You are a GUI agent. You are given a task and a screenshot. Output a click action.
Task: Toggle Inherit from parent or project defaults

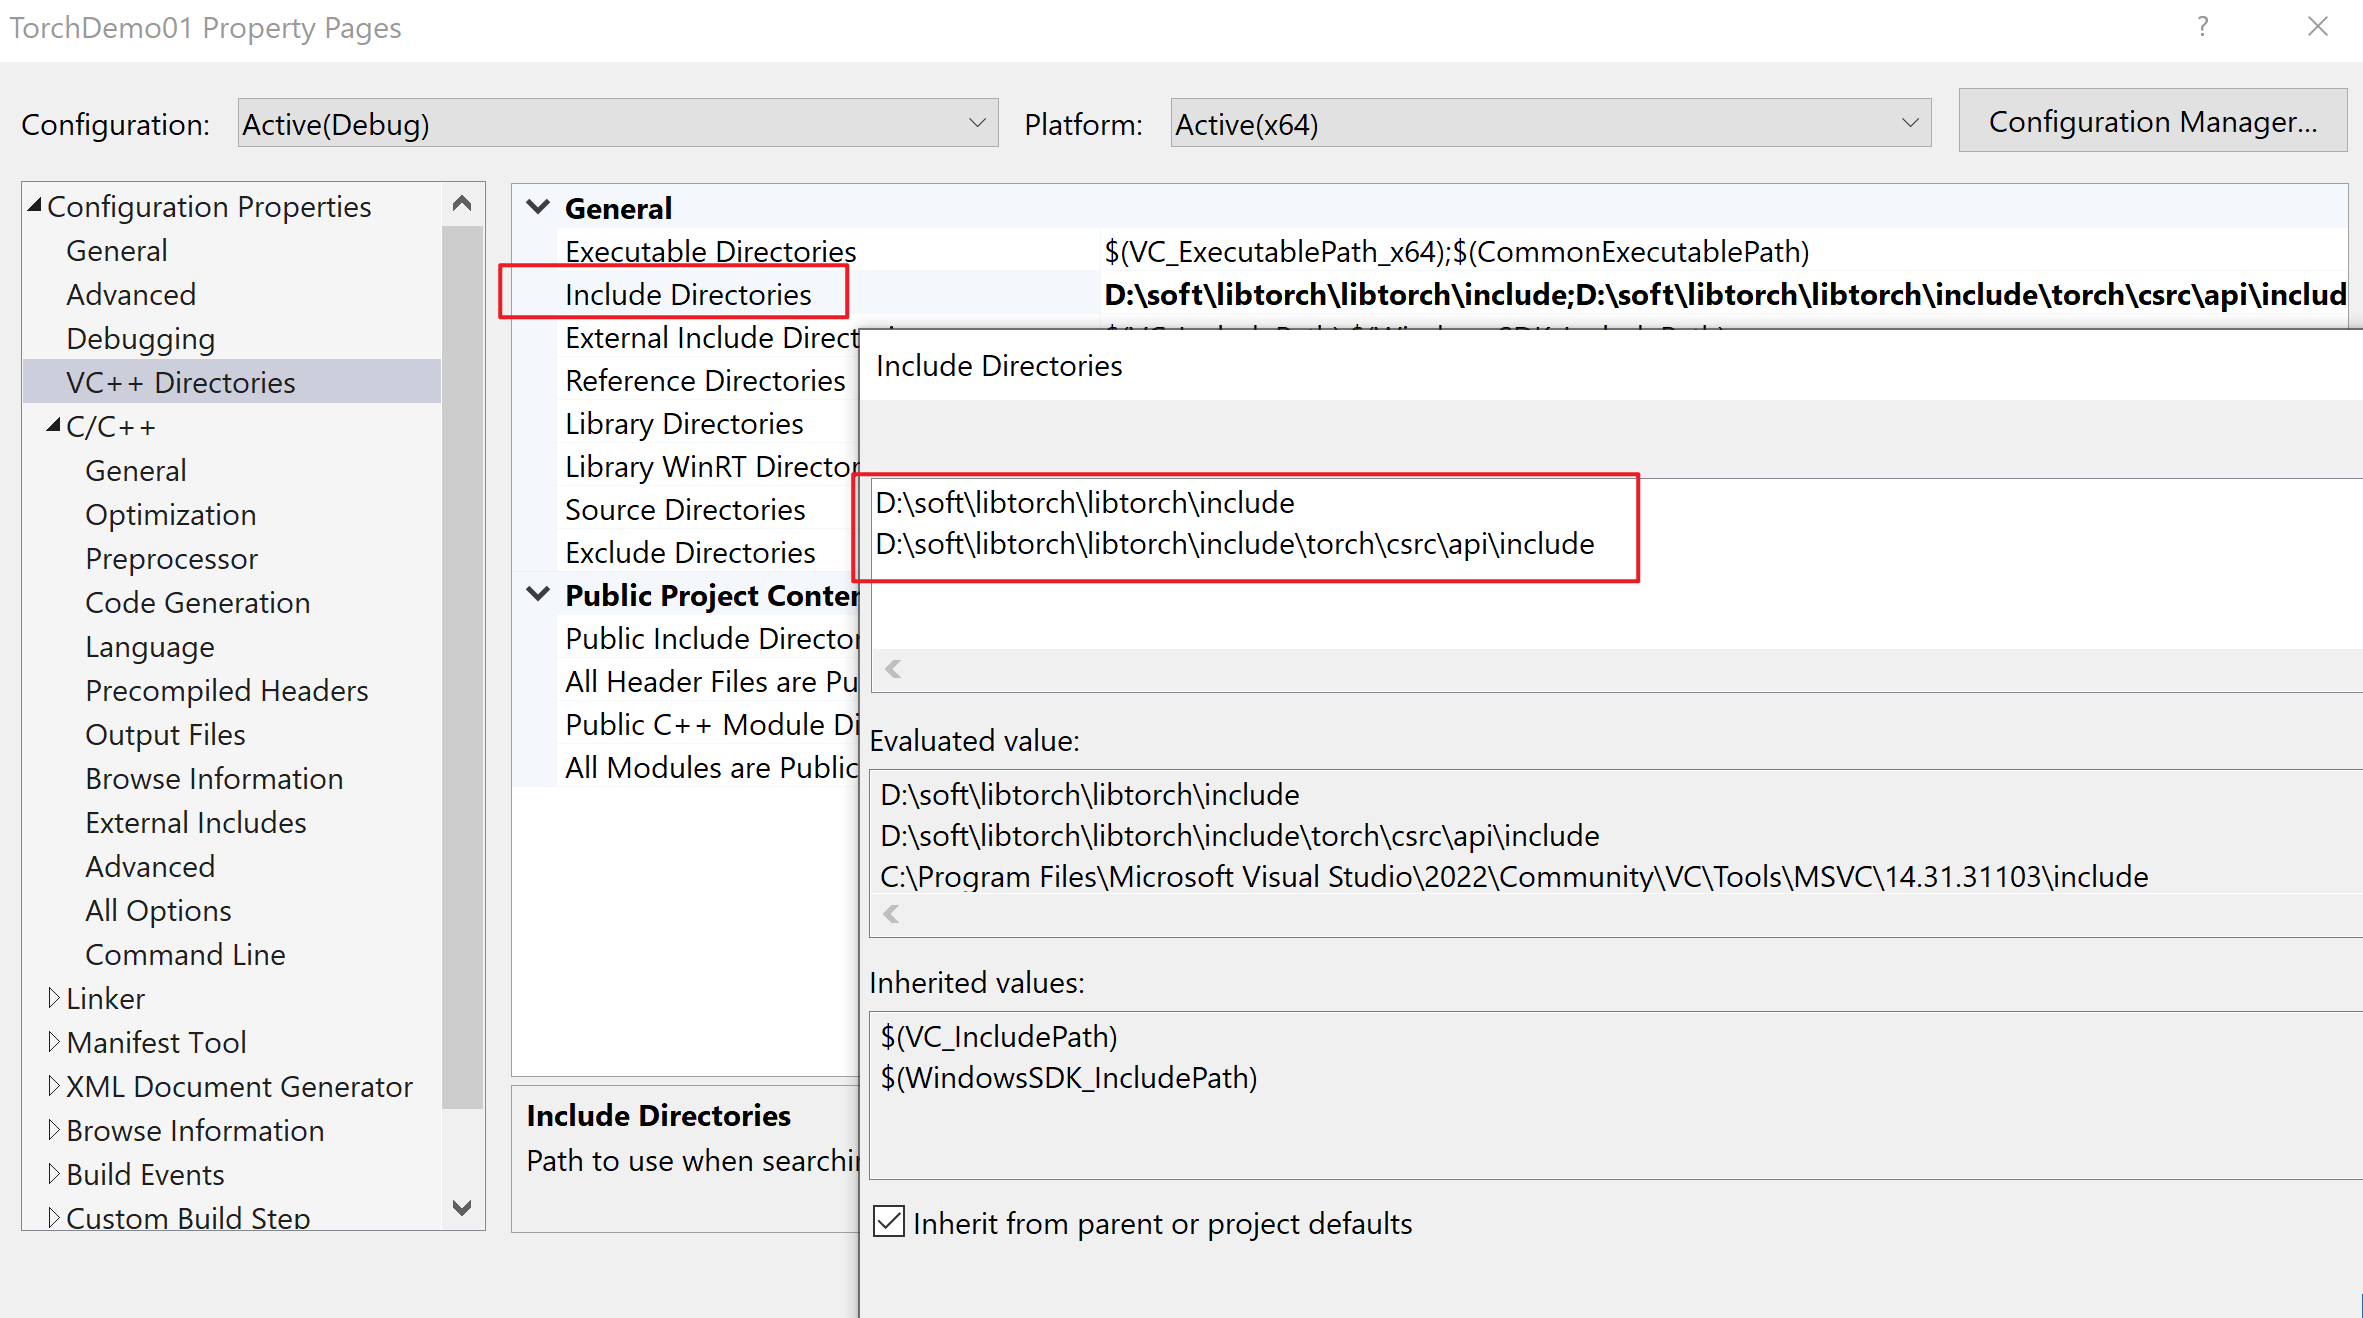coord(889,1222)
